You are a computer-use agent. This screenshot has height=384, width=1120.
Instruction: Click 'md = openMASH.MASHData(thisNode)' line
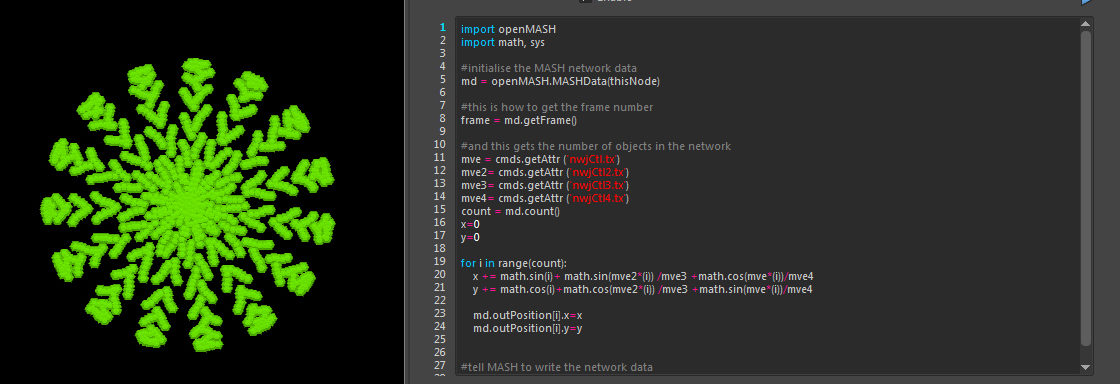(x=560, y=81)
